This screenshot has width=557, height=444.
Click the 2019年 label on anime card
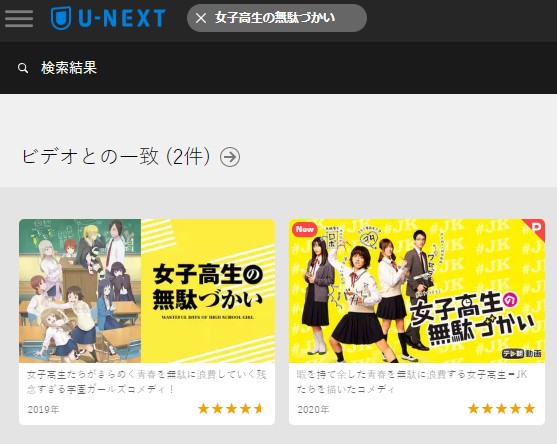(x=43, y=410)
